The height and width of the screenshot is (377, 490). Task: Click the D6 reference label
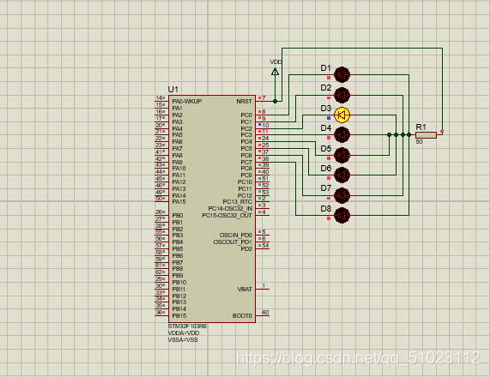click(326, 168)
